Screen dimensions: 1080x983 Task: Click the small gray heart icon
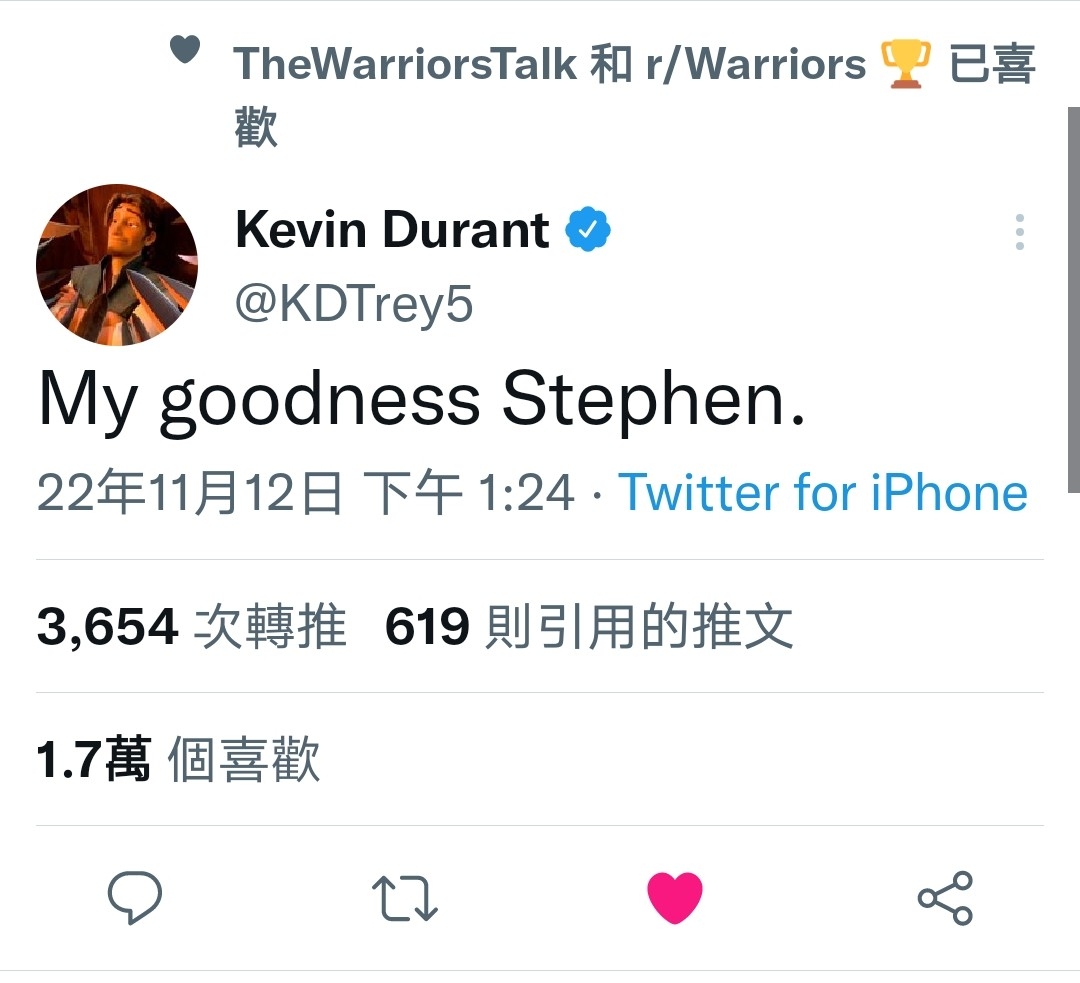tap(185, 49)
